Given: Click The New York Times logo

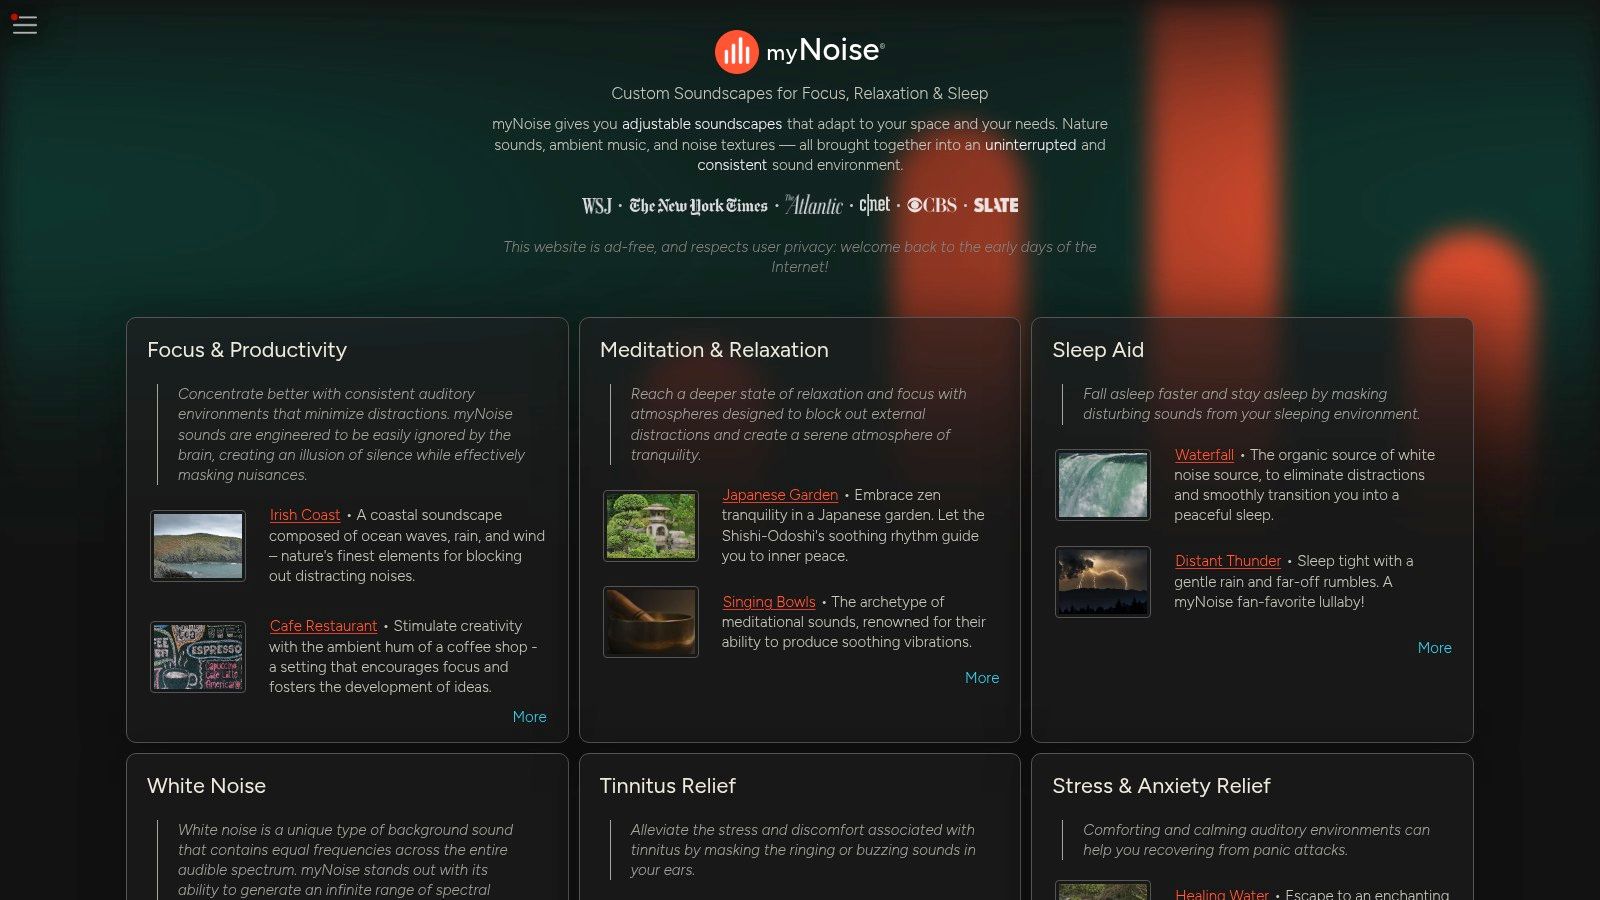Looking at the screenshot, I should (698, 206).
